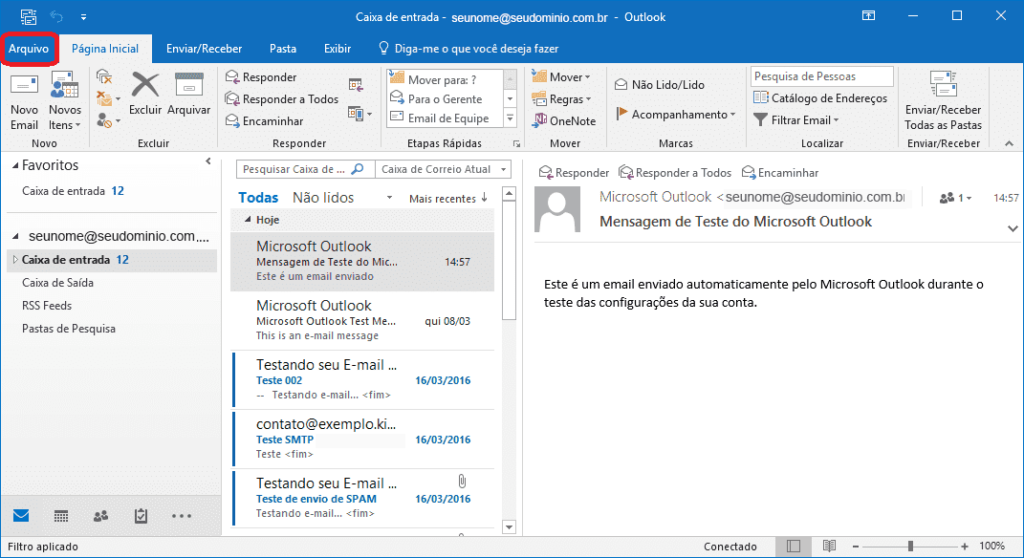Click the OneNote button
Screen dimensions: 1024x558
point(564,121)
